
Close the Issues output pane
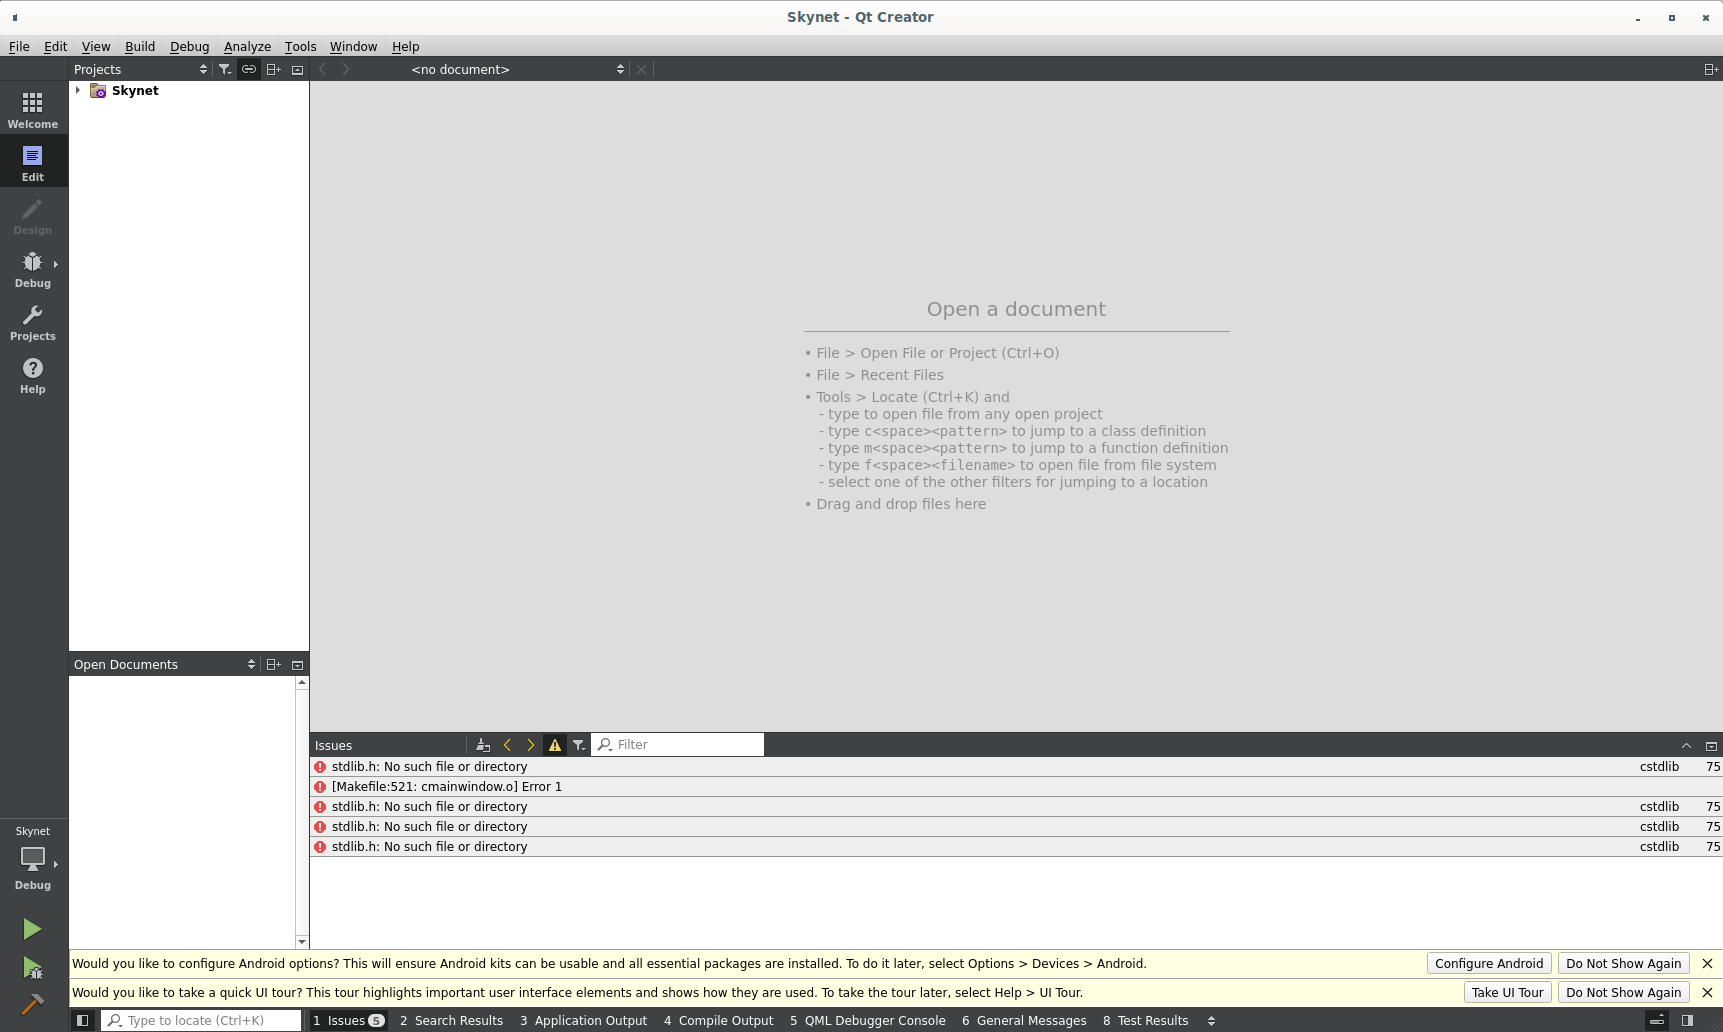point(1711,746)
